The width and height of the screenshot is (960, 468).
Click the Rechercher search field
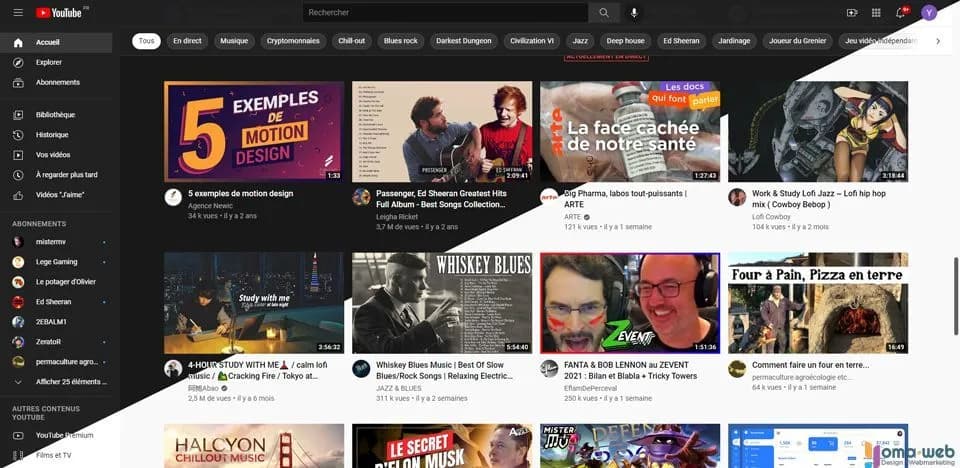click(445, 12)
